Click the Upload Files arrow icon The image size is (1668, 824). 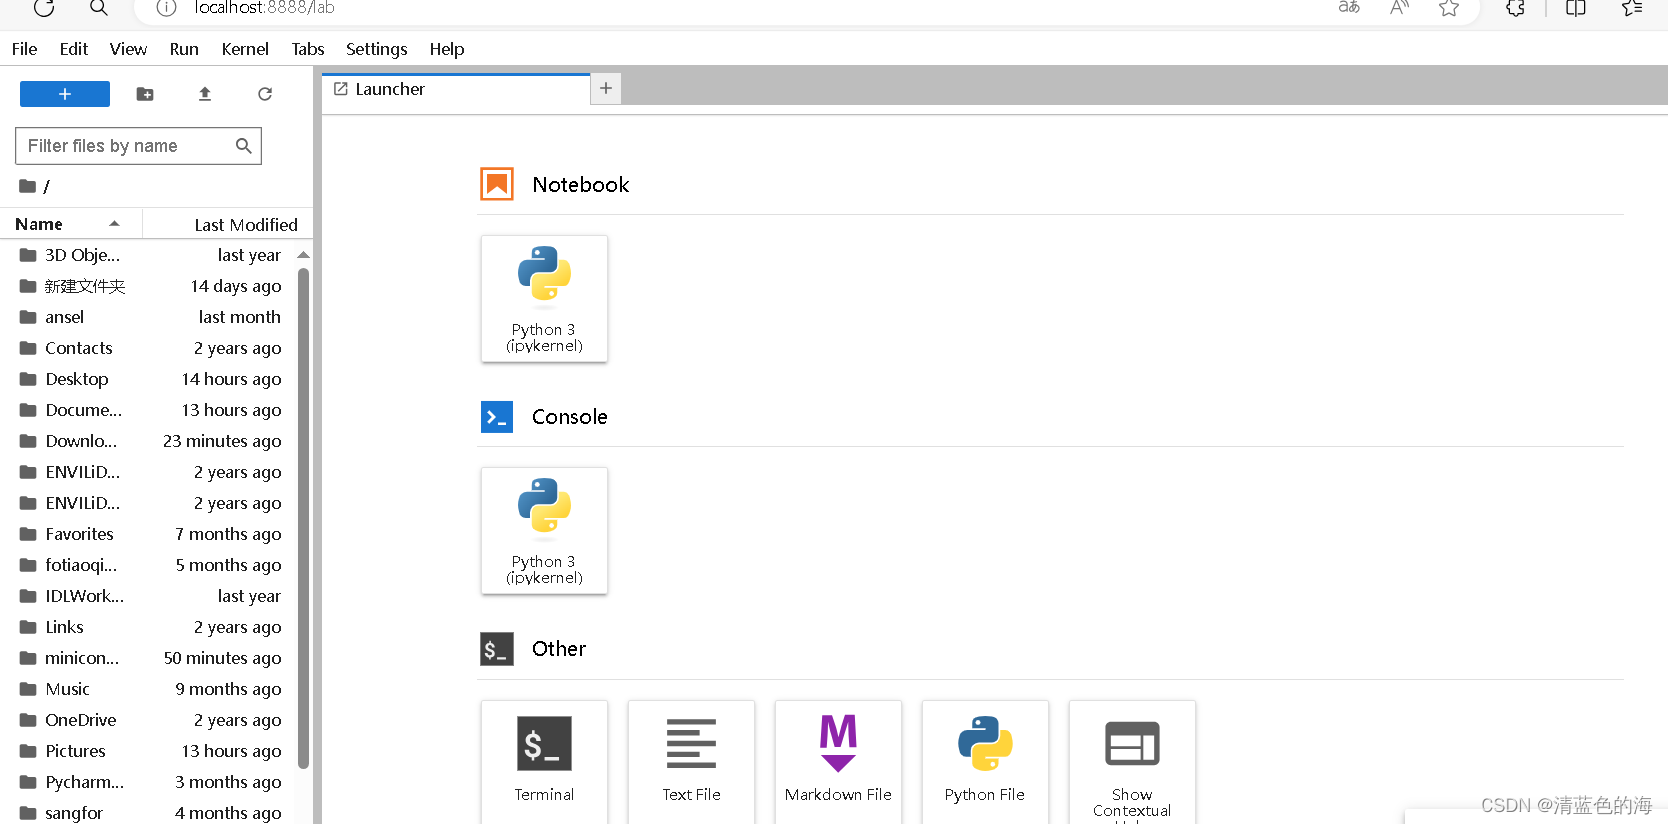tap(205, 94)
